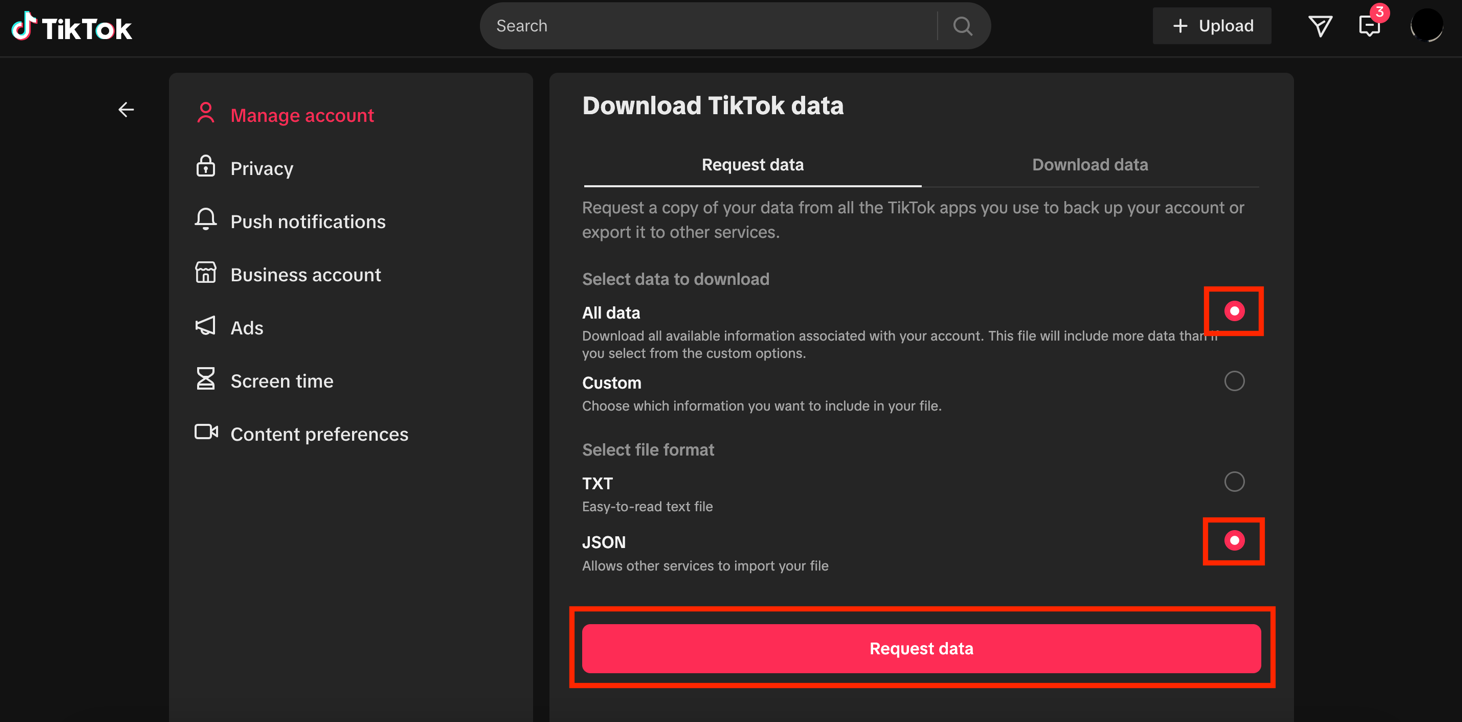The width and height of the screenshot is (1462, 722).
Task: Click the search magnifier icon
Action: click(x=962, y=25)
